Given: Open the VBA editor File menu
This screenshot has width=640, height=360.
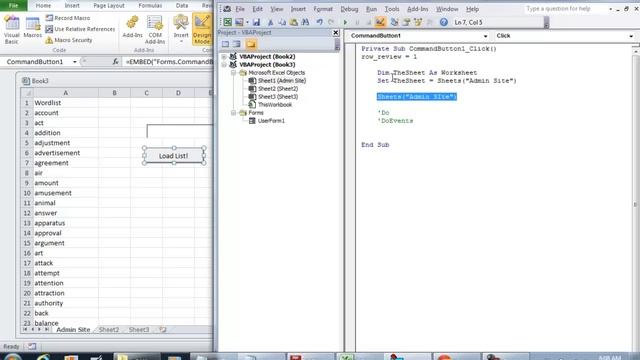Looking at the screenshot, I should (240, 9).
